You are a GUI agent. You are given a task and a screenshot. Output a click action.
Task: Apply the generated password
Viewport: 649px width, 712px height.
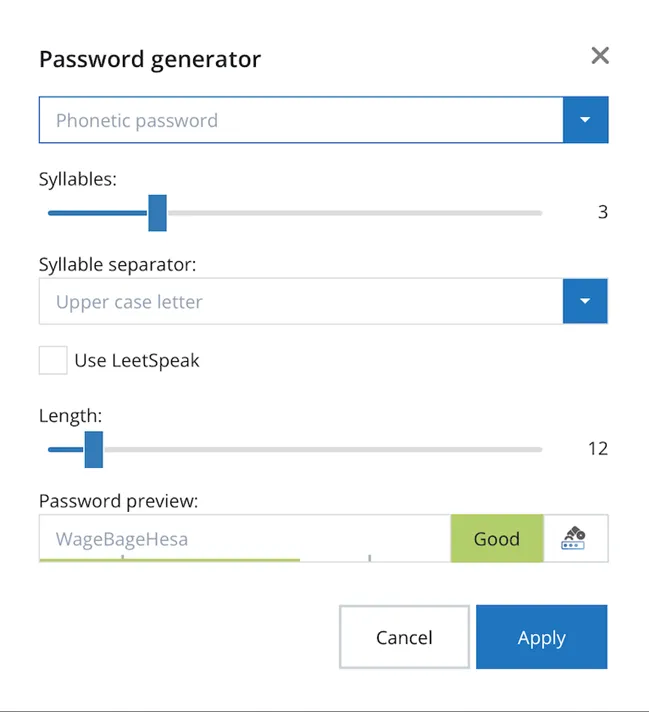pos(541,637)
